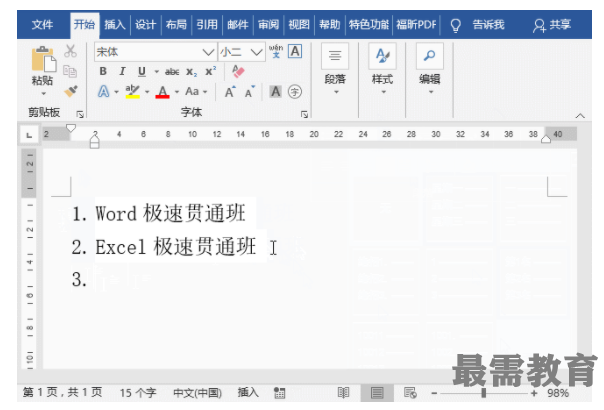Switch to the 福昕PDF tab
The image size is (604, 410).
416,25
